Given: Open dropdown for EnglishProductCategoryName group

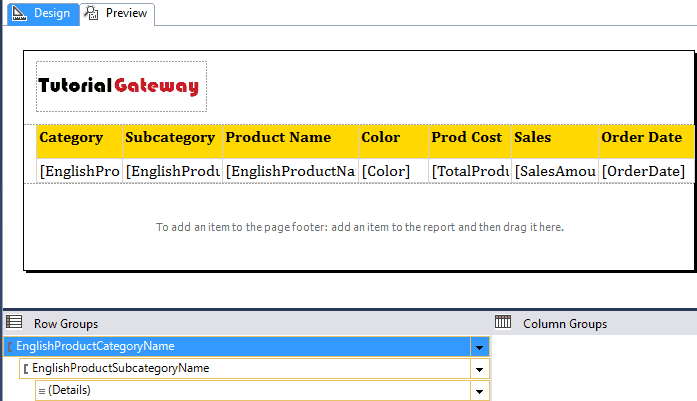Looking at the screenshot, I should [480, 347].
